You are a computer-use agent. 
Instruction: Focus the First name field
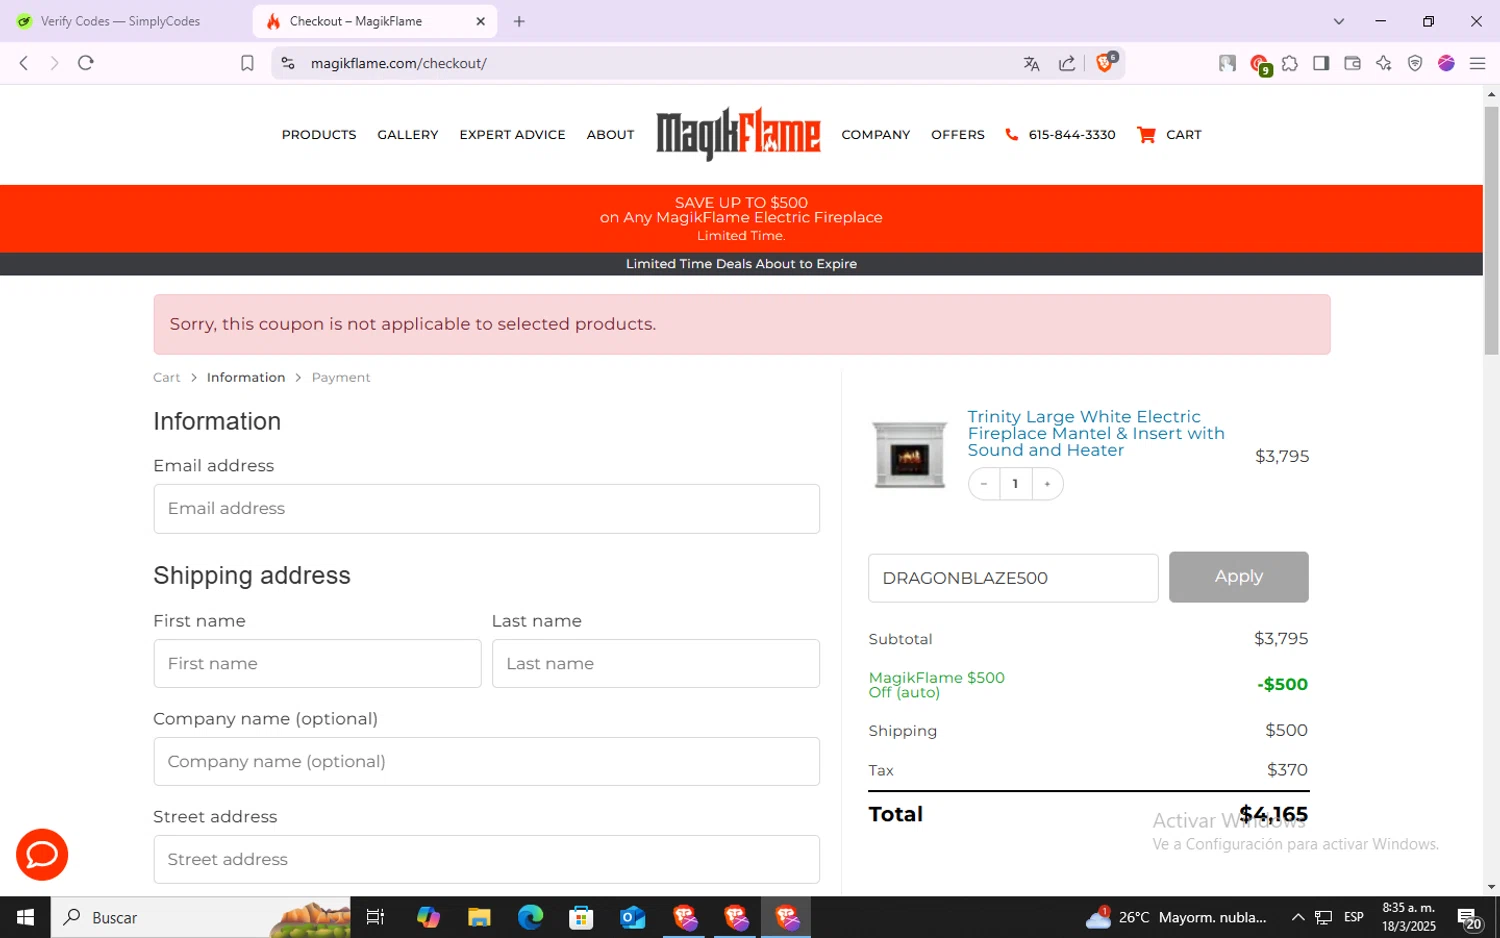click(x=317, y=664)
